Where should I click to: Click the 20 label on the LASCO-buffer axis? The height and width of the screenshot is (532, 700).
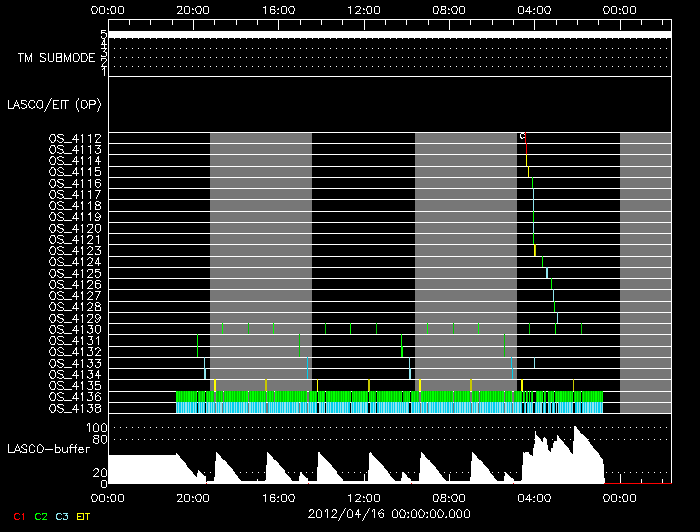tap(100, 473)
